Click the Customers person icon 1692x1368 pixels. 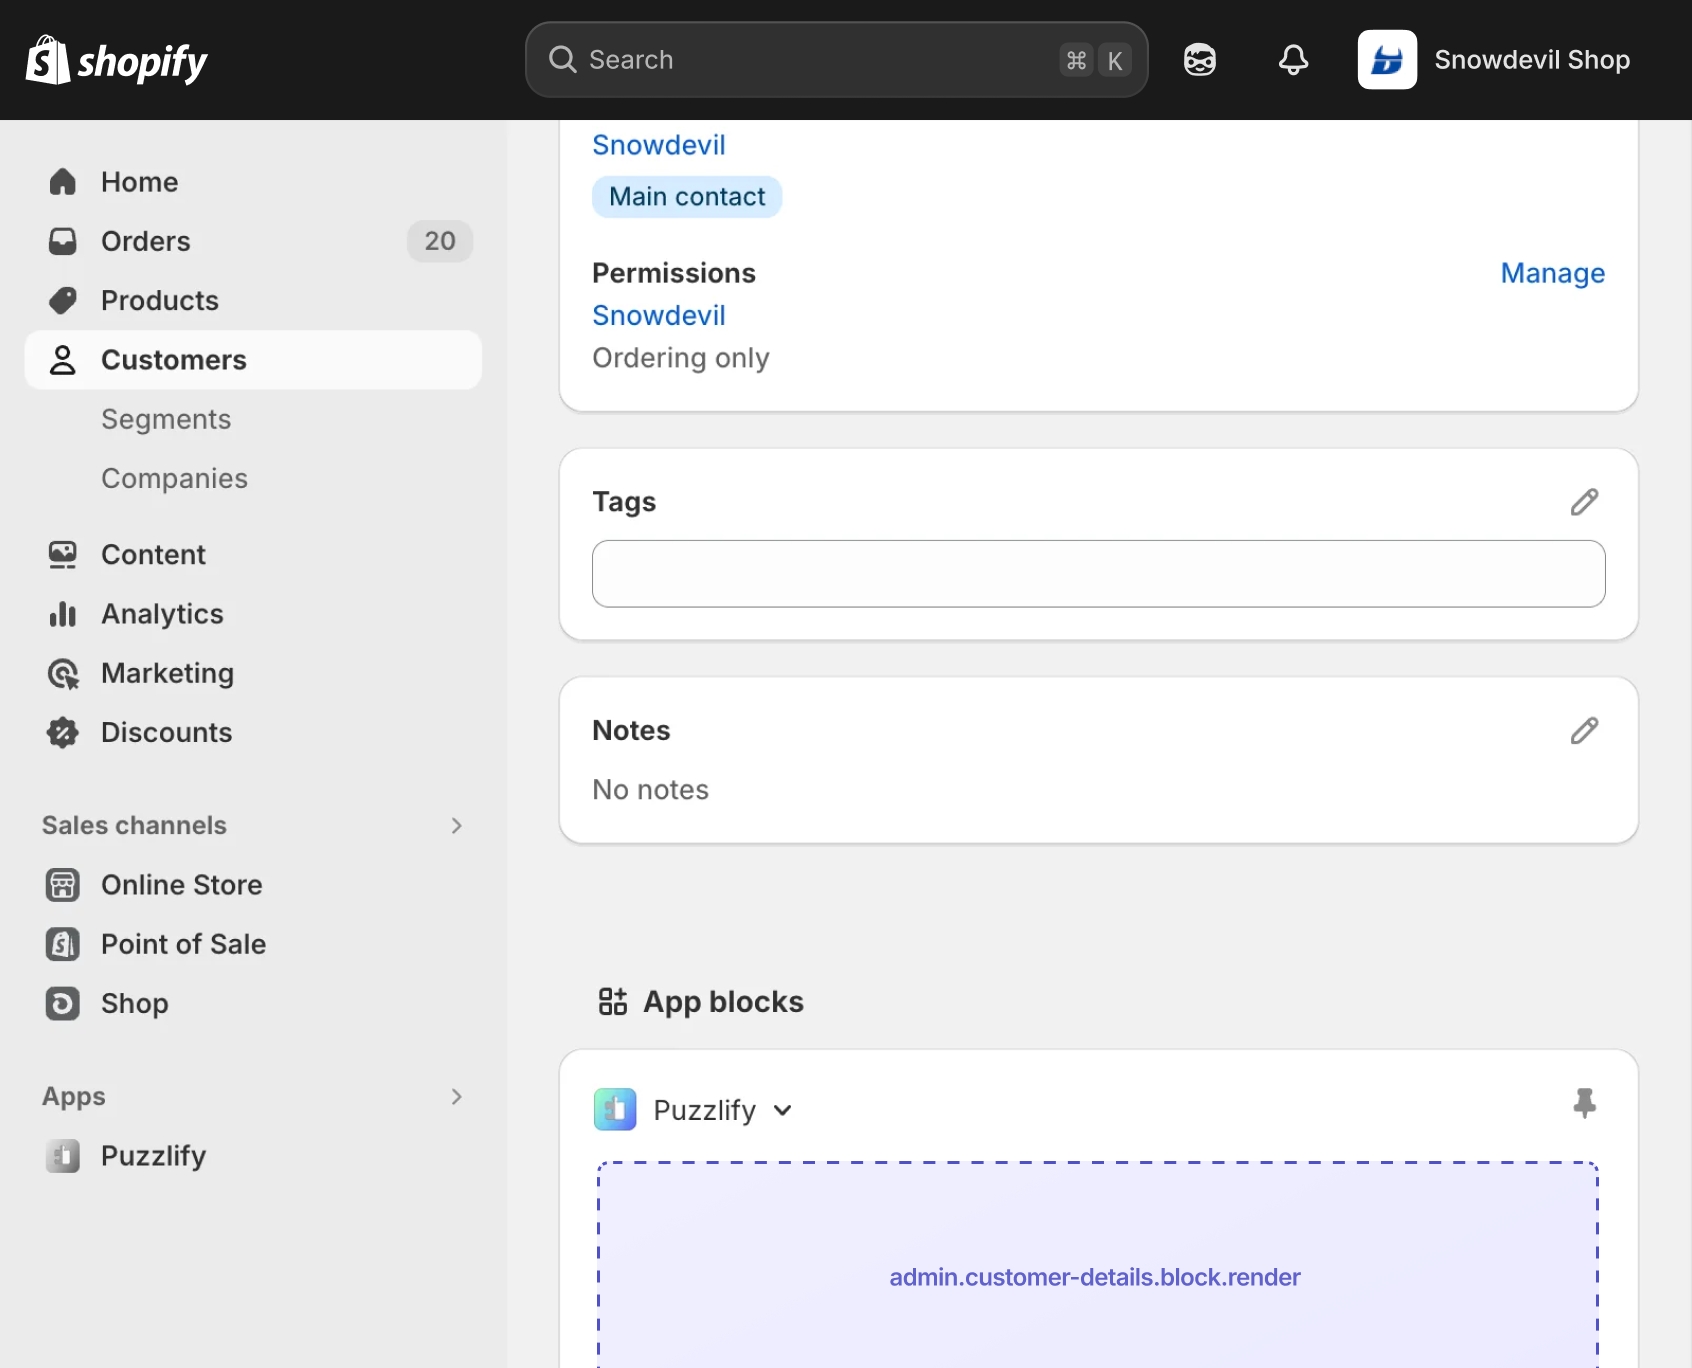click(x=63, y=360)
